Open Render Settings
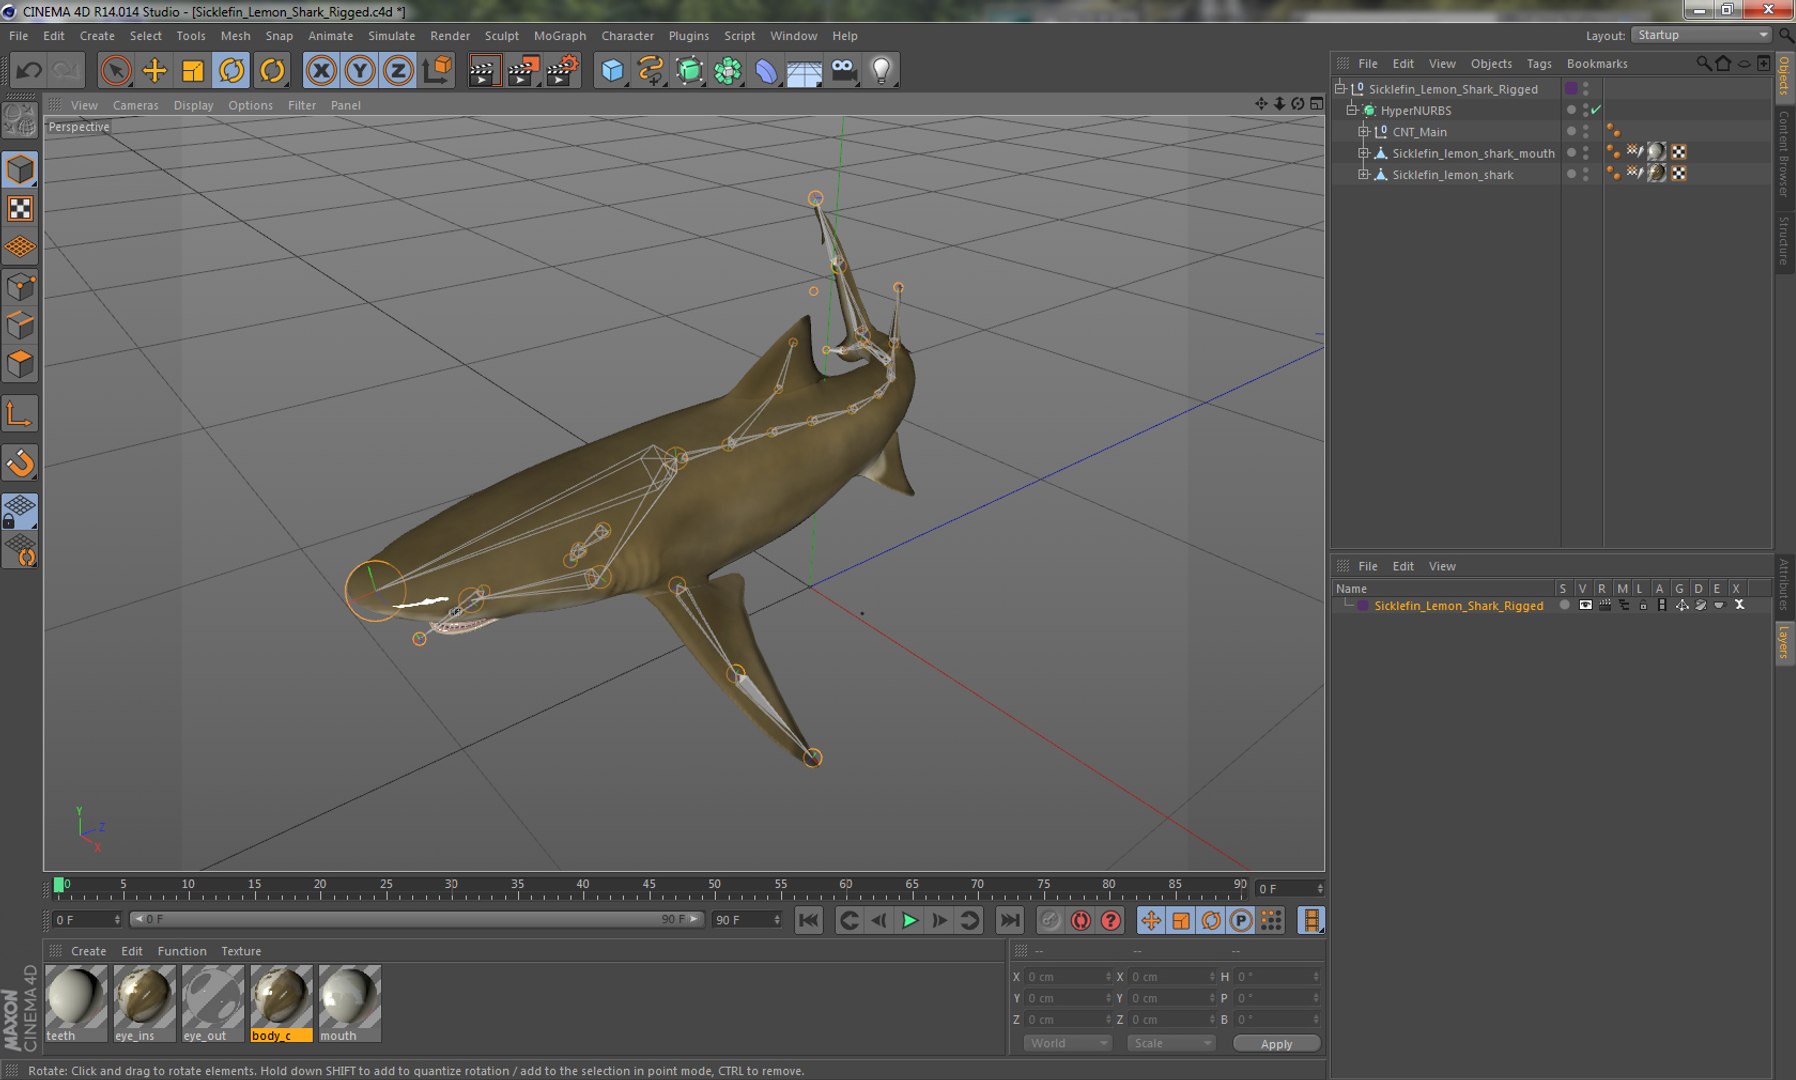This screenshot has height=1080, width=1796. pos(563,70)
